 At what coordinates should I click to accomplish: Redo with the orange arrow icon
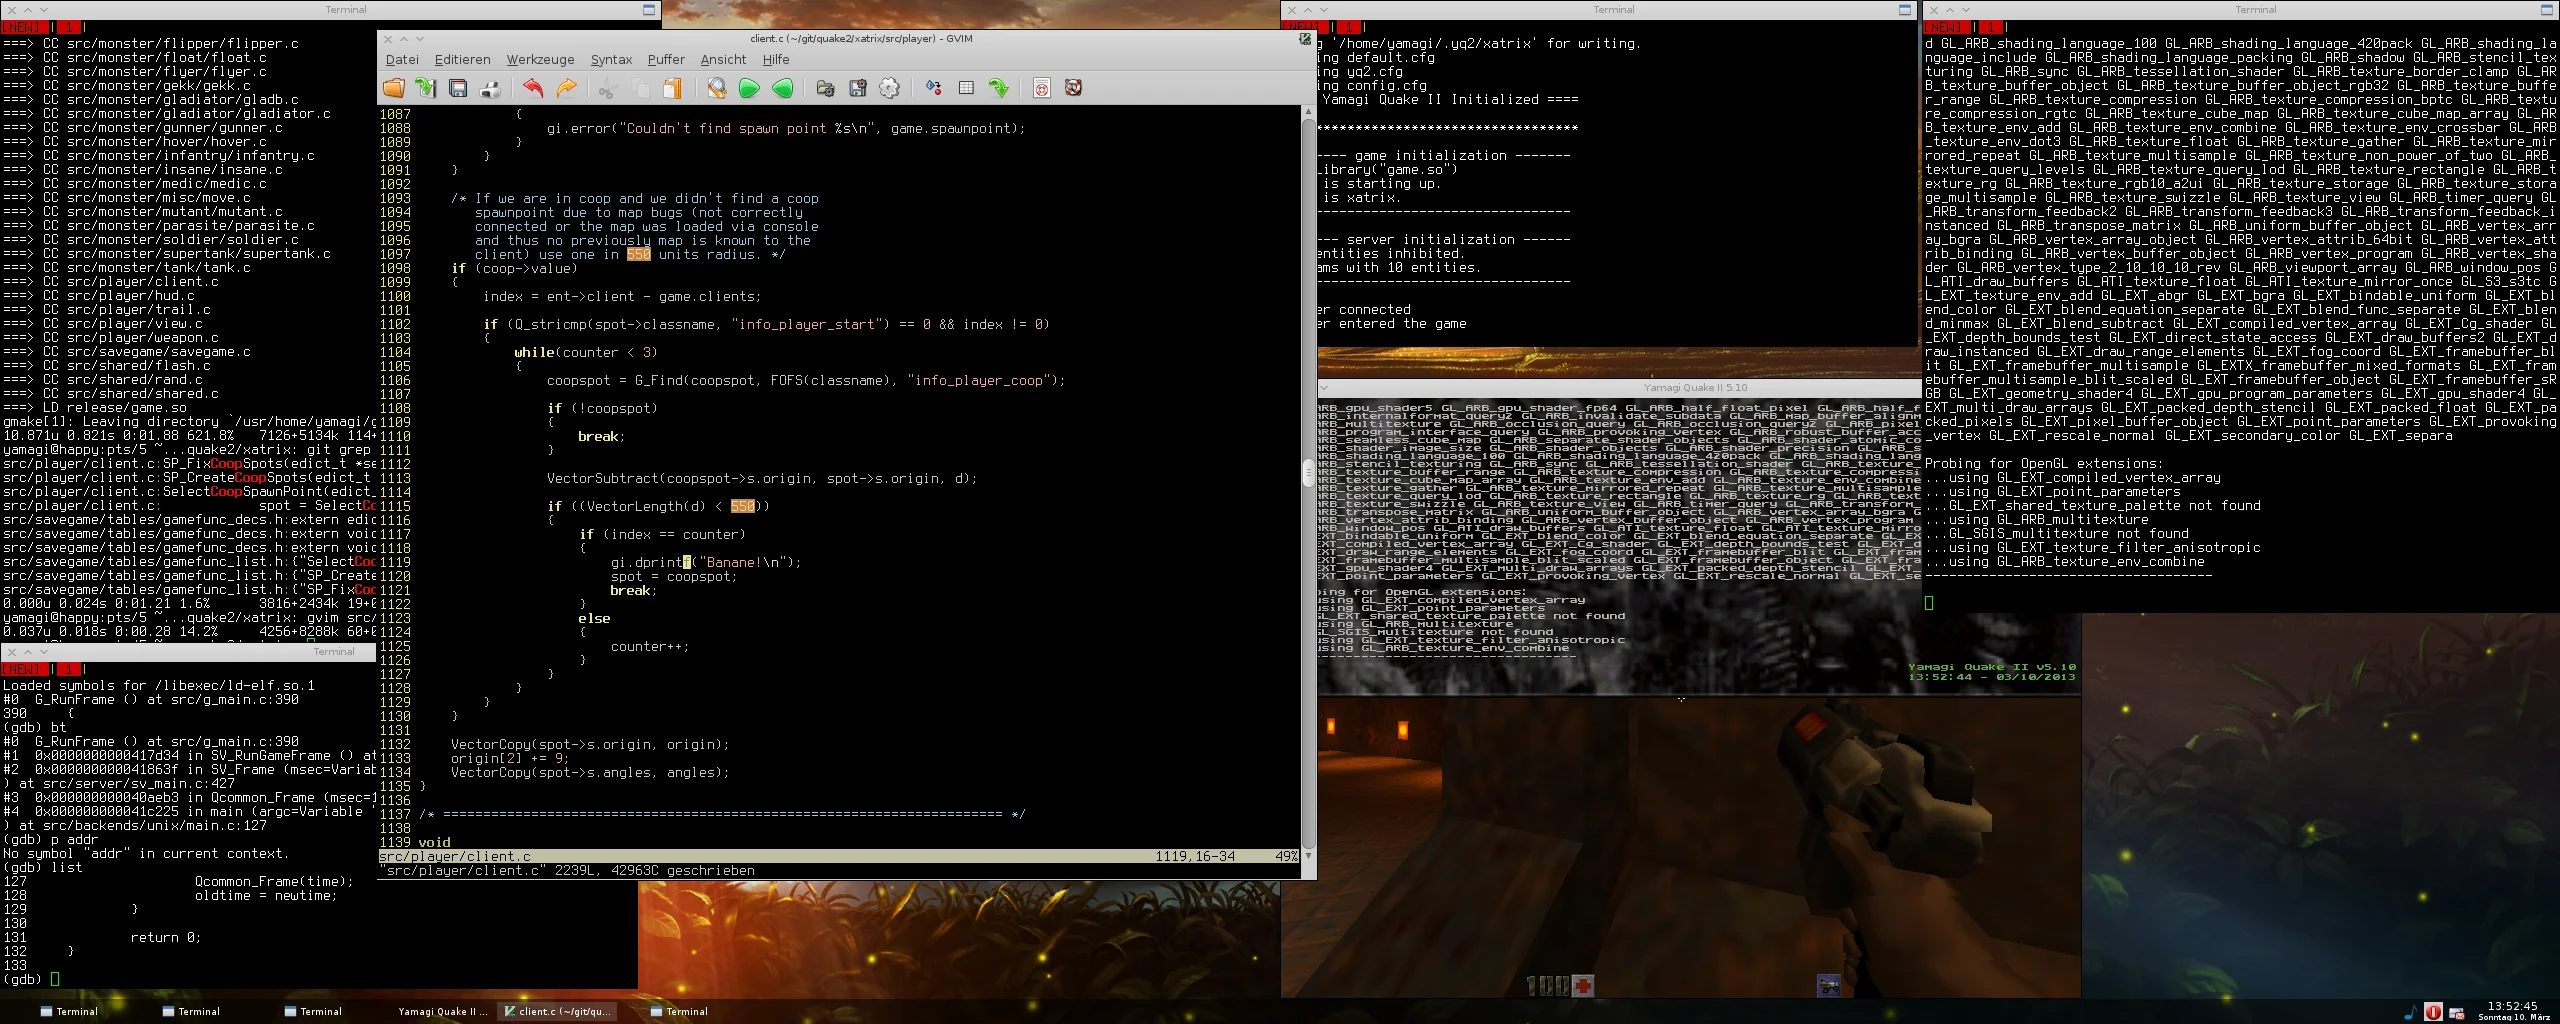pyautogui.click(x=566, y=88)
